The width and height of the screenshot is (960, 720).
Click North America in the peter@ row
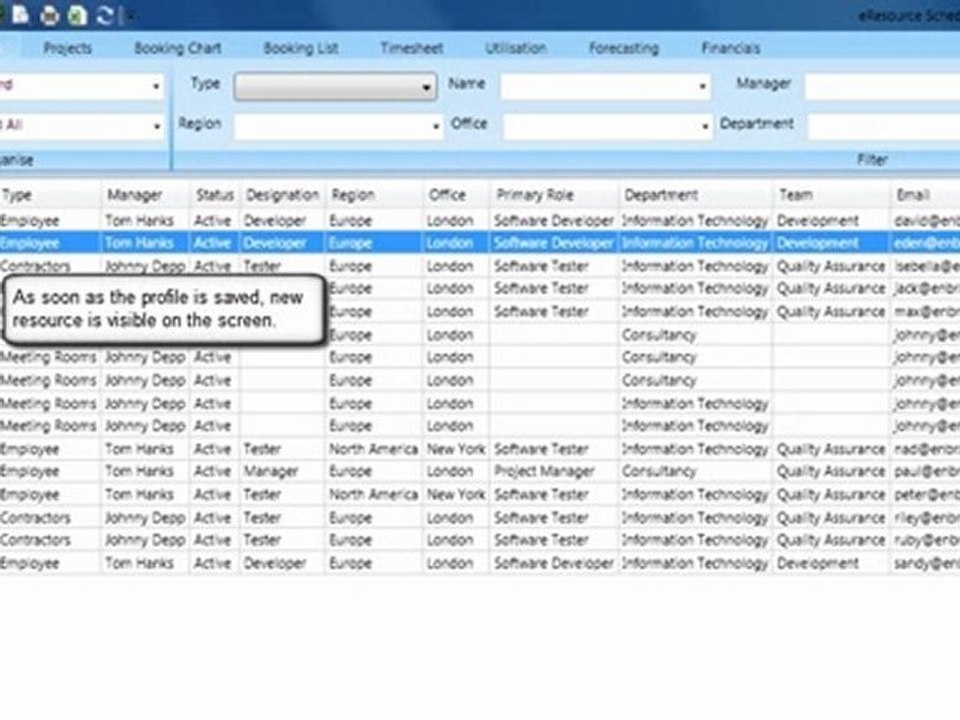(373, 495)
